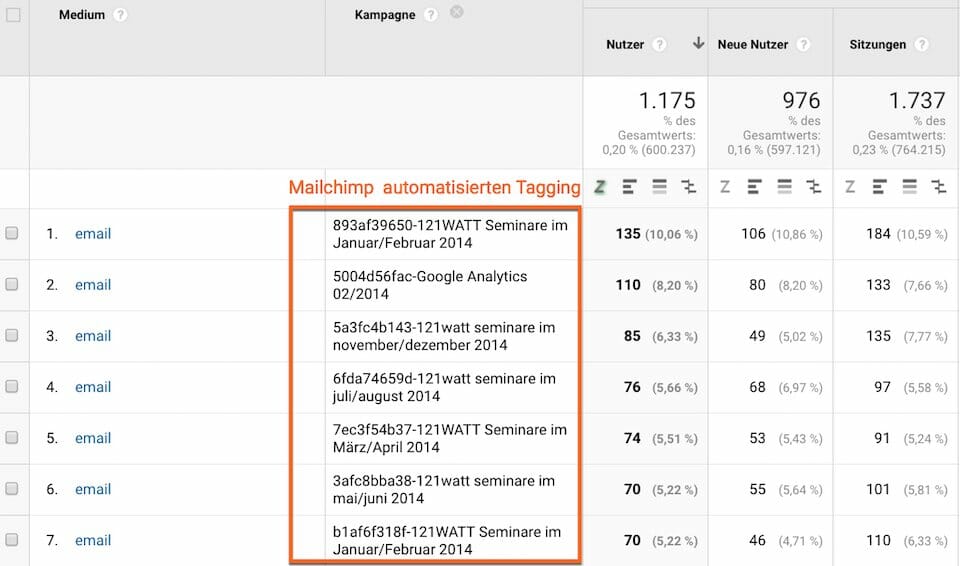Click Nutzer value 74 in row 5
Image resolution: width=960 pixels, height=566 pixels.
(632, 439)
